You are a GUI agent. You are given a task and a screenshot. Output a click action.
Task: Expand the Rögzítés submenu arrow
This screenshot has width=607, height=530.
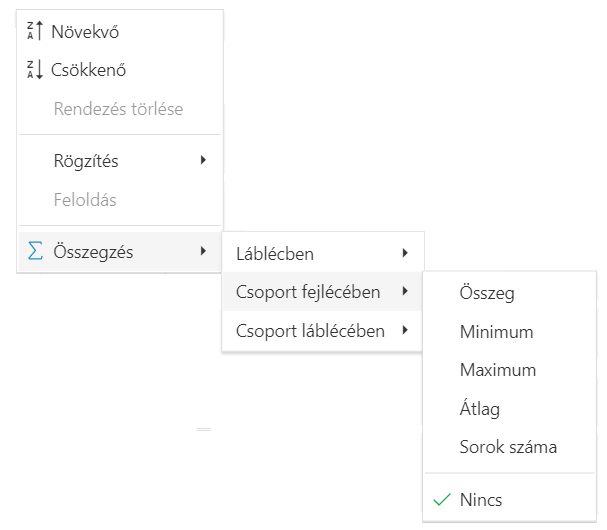tap(203, 160)
